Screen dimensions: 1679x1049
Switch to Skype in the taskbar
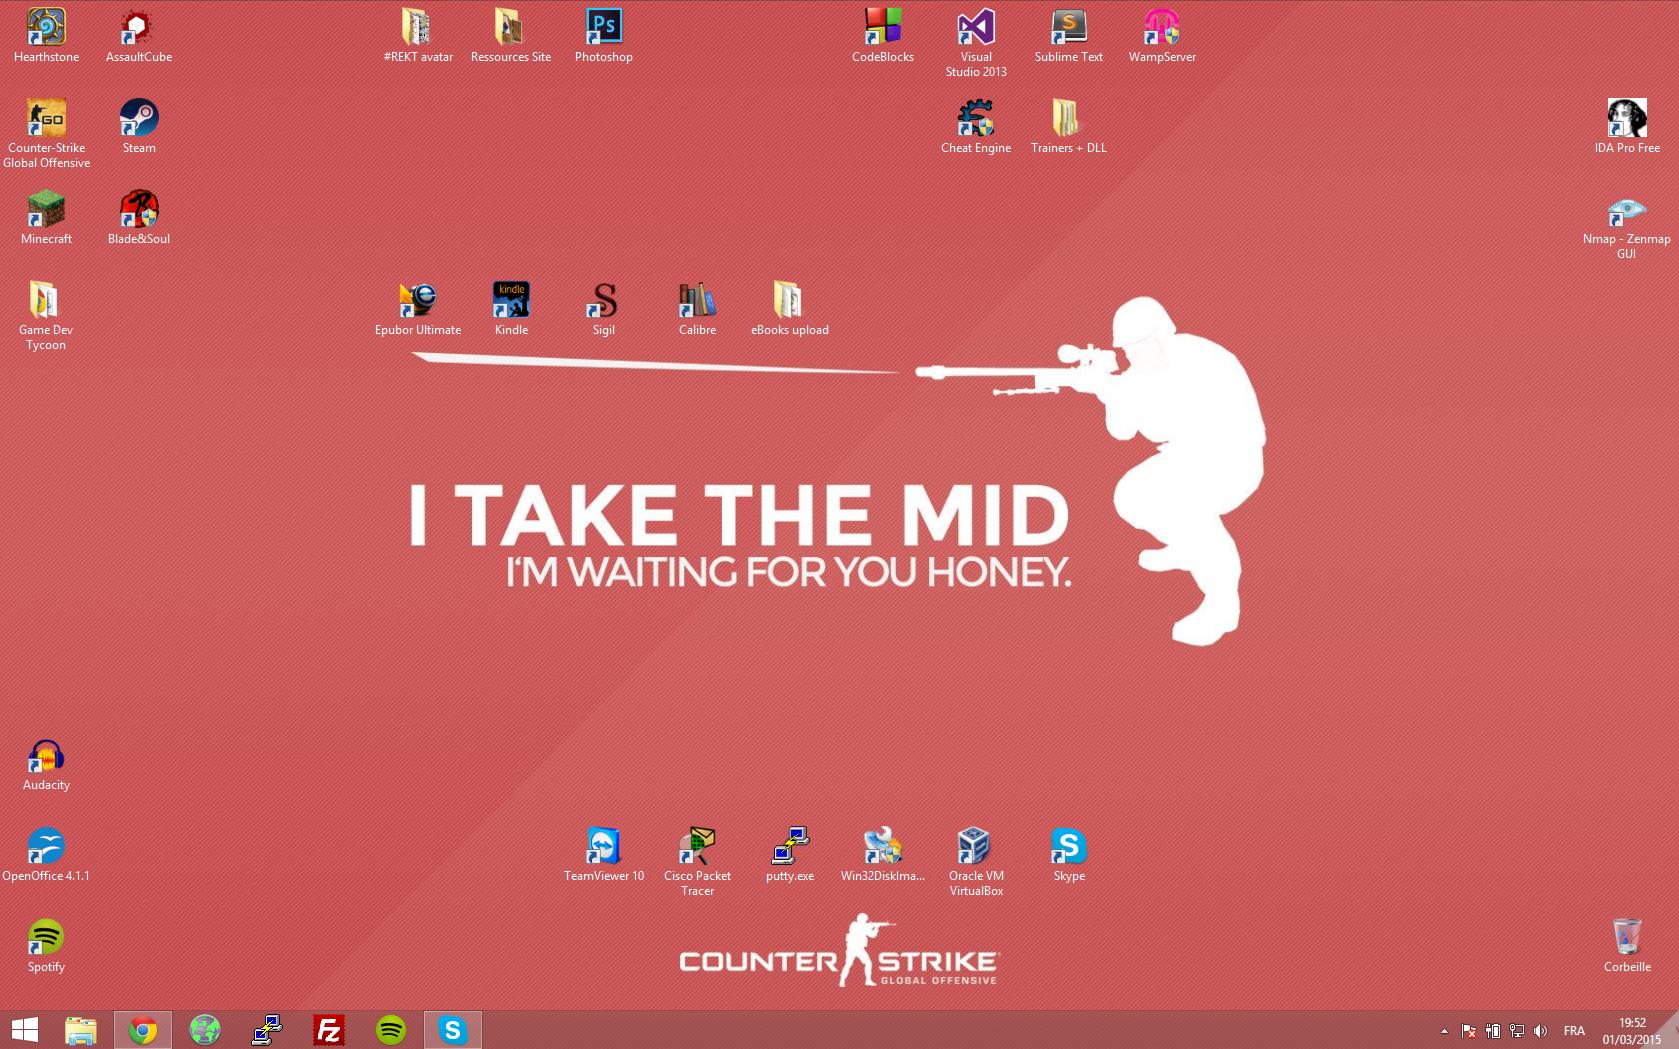(453, 1030)
